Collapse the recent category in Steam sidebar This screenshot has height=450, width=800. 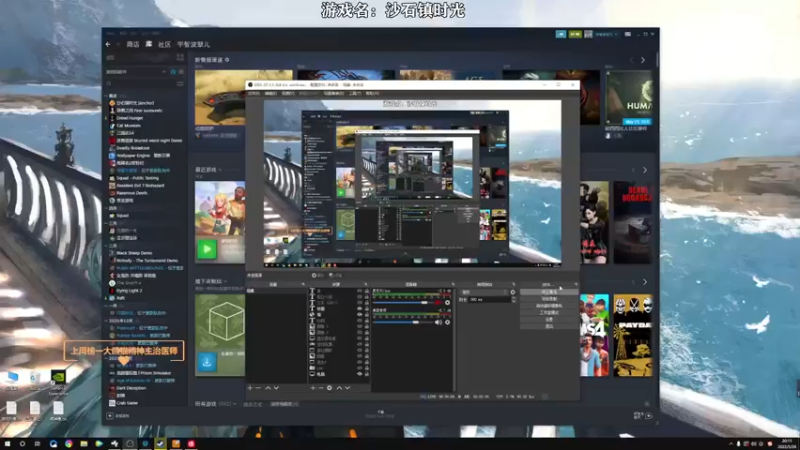[106, 95]
